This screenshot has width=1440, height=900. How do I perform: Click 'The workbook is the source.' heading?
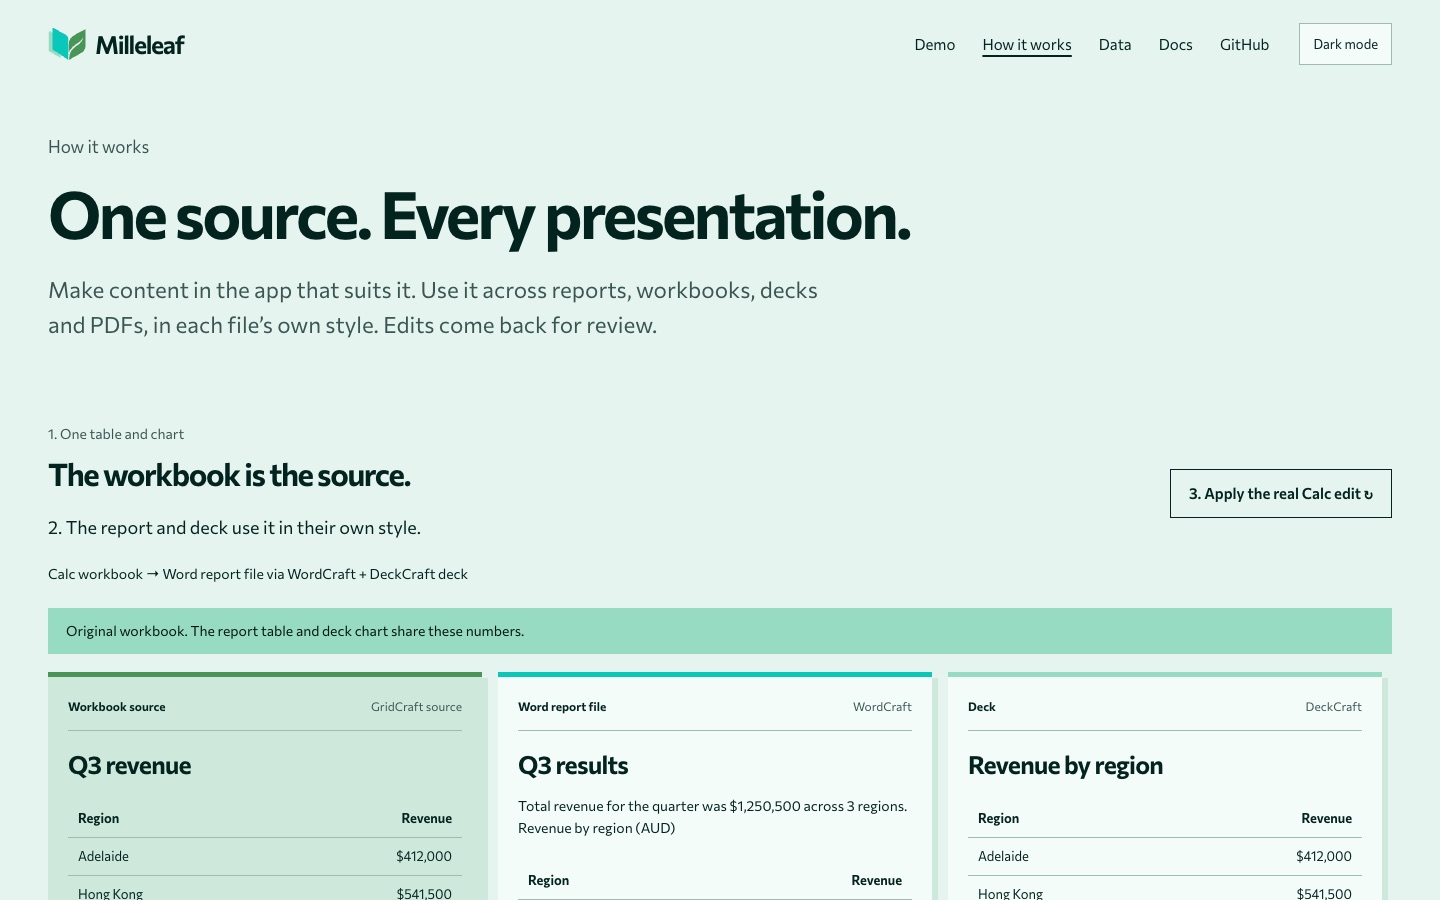229,475
